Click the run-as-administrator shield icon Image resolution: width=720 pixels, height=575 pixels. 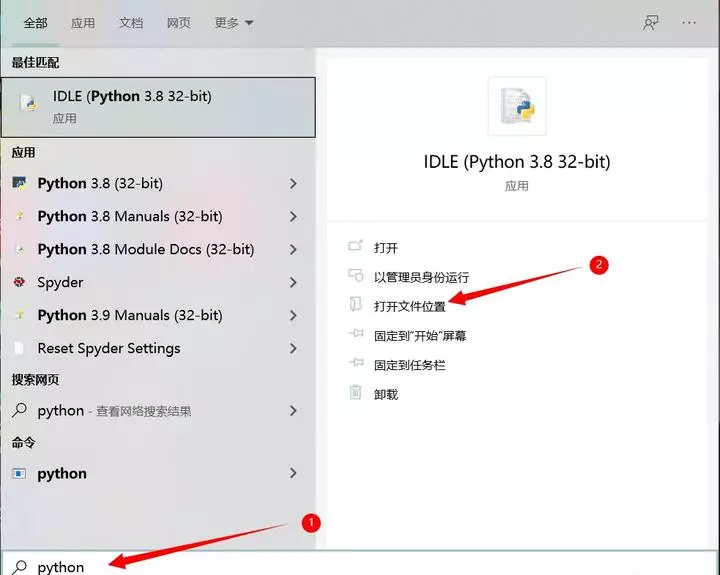(355, 276)
